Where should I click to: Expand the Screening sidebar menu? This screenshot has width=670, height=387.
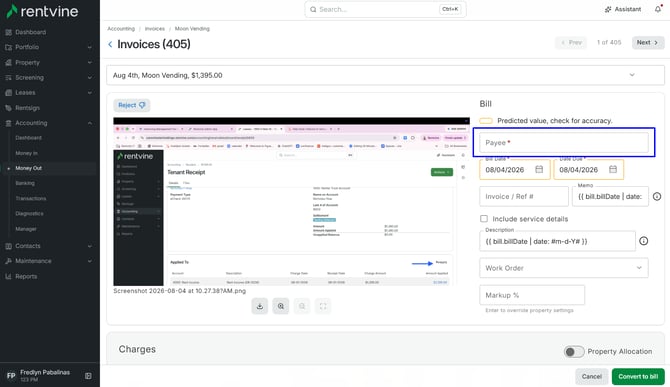tap(49, 77)
